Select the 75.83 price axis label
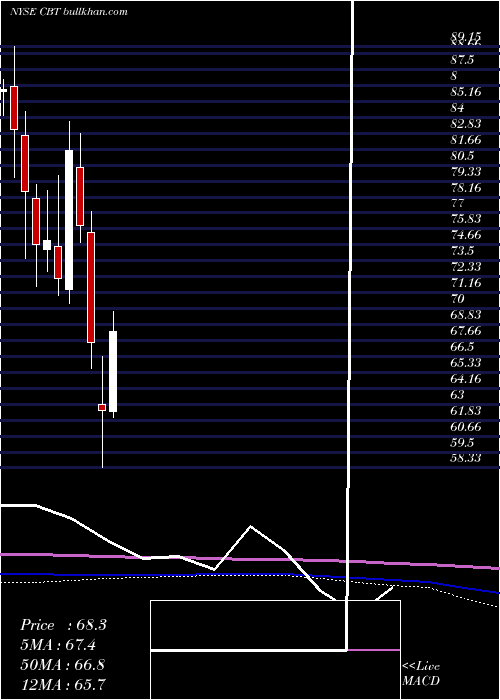 pos(466,219)
